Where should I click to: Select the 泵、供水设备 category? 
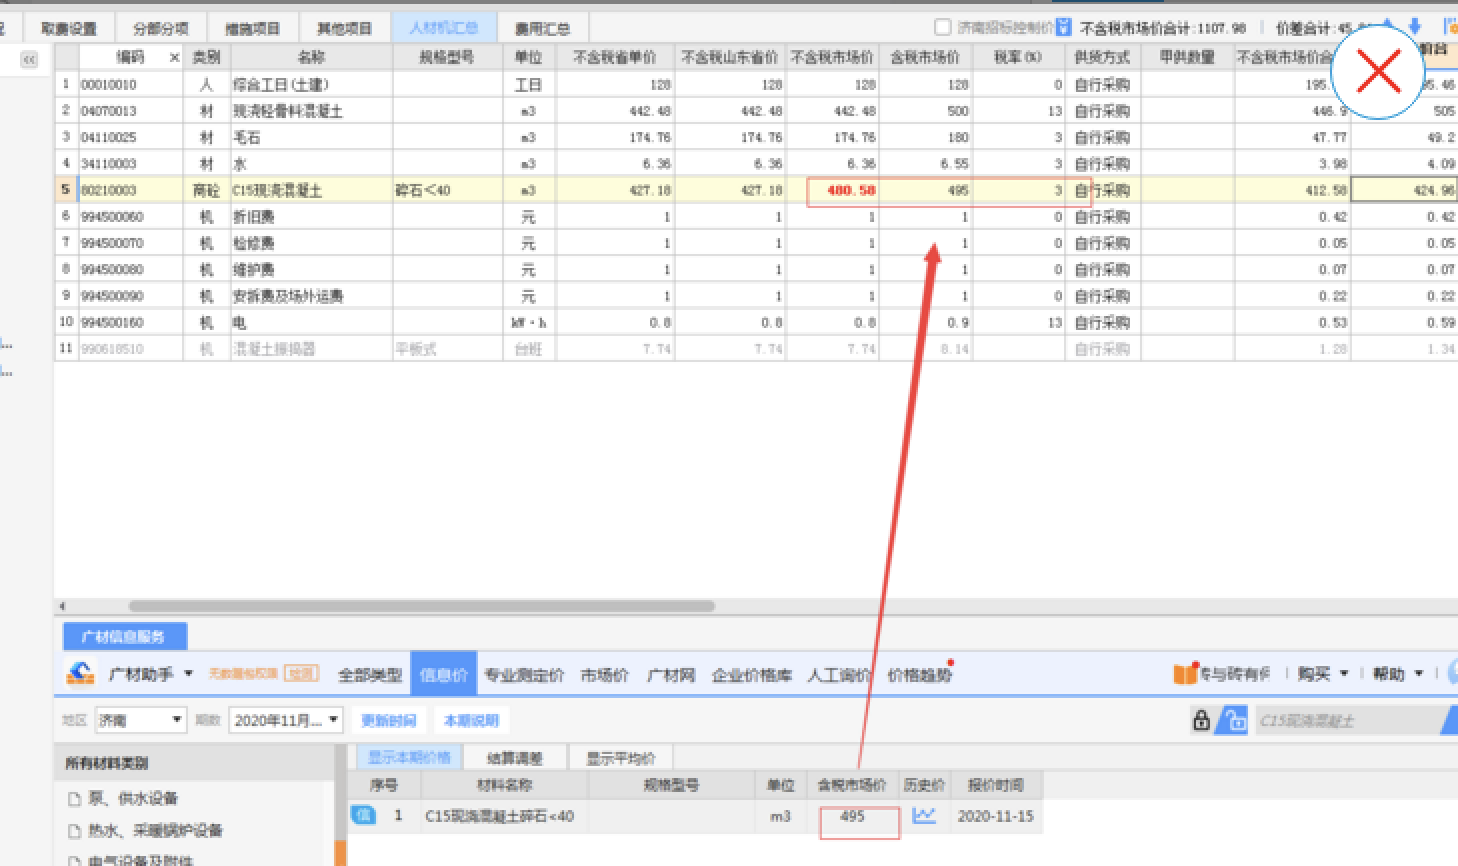point(133,798)
